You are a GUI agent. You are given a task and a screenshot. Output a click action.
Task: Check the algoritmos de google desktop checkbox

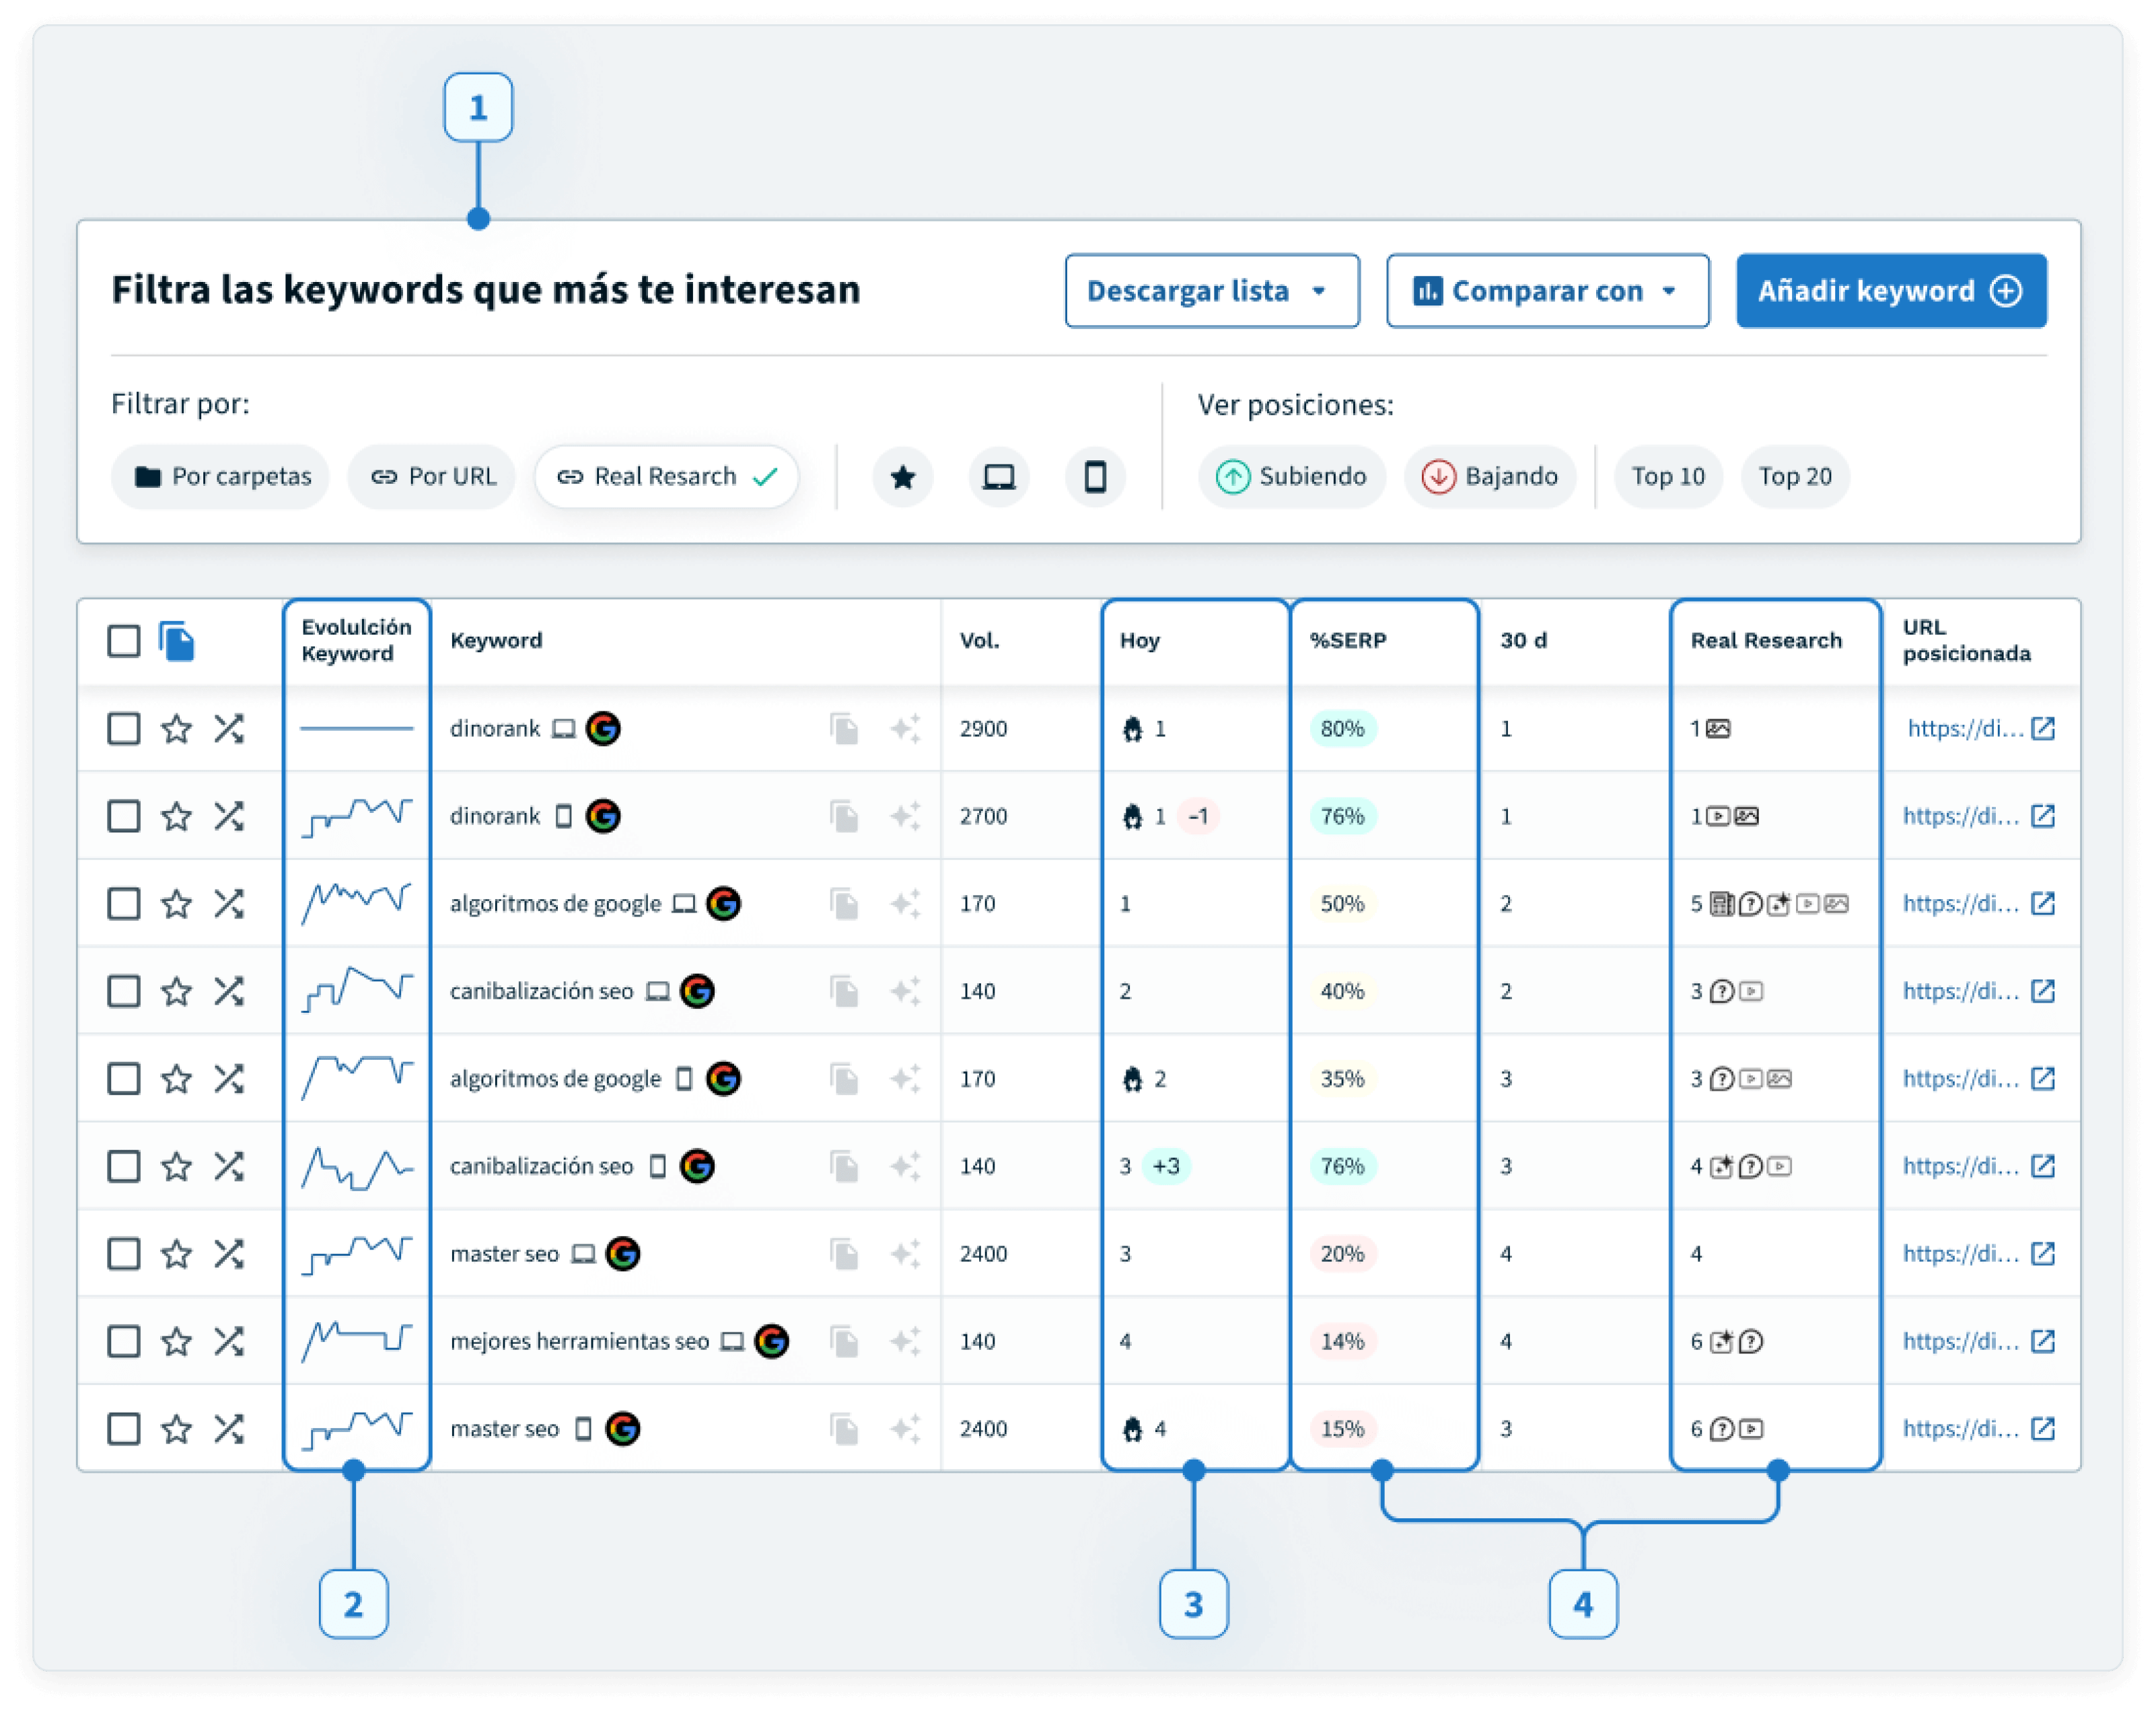point(124,903)
